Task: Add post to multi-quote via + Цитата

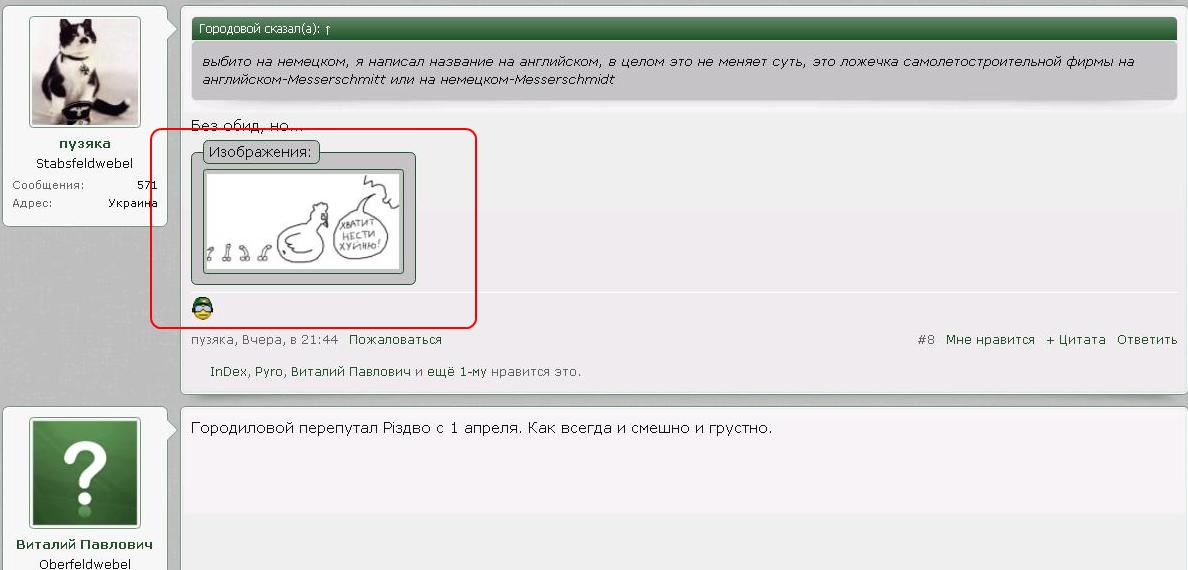Action: click(1075, 340)
